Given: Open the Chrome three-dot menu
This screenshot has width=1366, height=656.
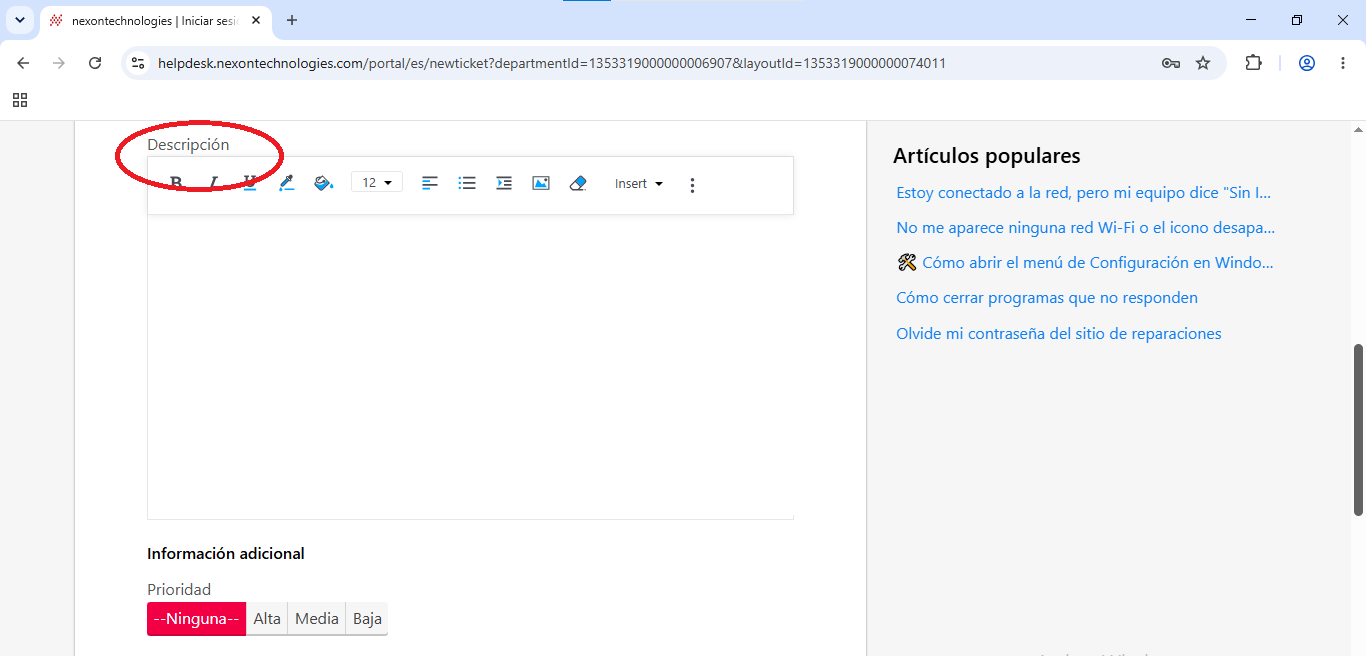Looking at the screenshot, I should 1343,63.
